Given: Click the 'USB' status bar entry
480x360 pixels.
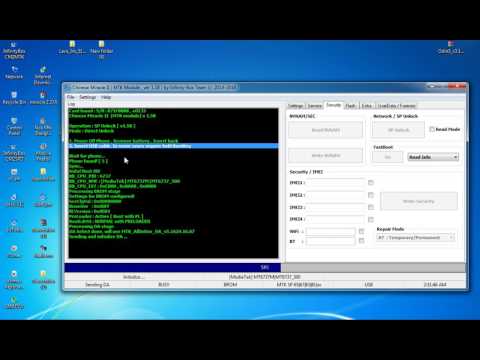Looking at the screenshot, I should click(369, 285).
